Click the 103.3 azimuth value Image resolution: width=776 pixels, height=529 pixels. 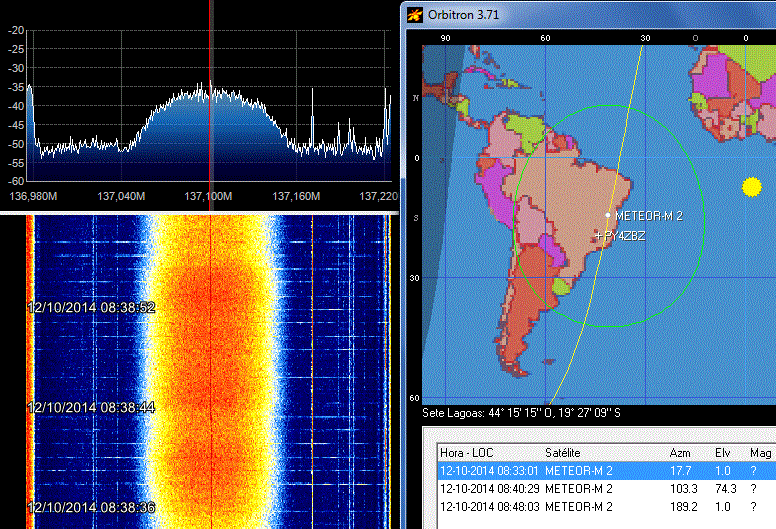point(683,489)
